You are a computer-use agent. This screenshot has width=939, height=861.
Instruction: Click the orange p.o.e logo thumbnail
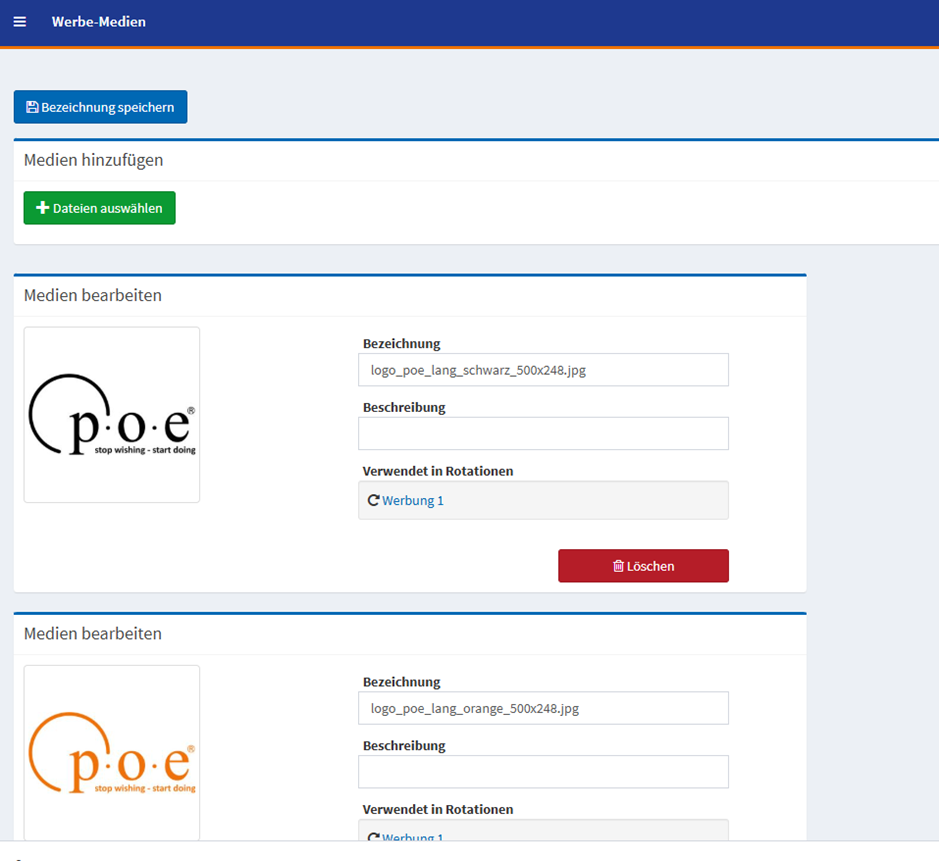(x=112, y=753)
